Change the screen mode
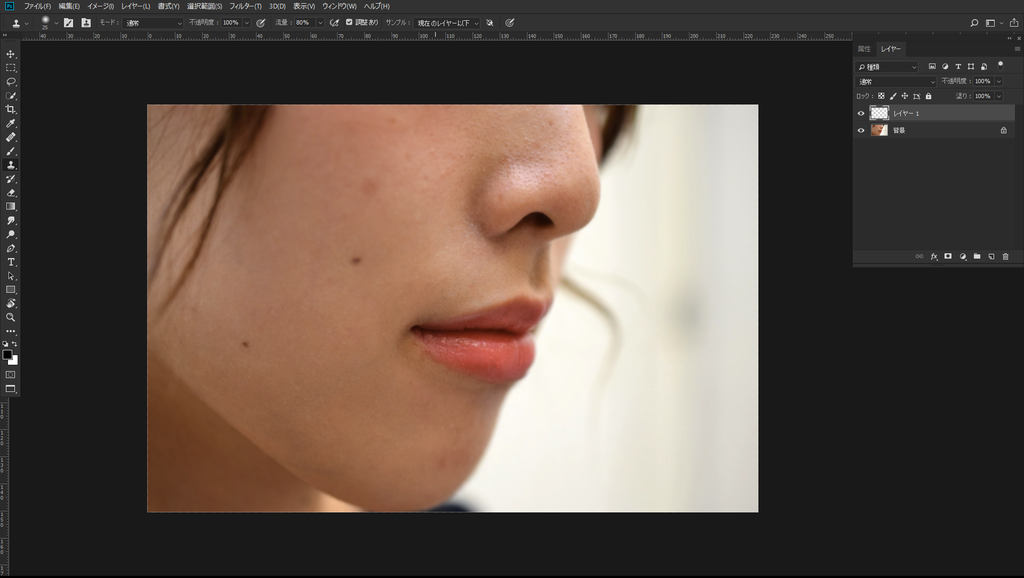 click(10, 389)
